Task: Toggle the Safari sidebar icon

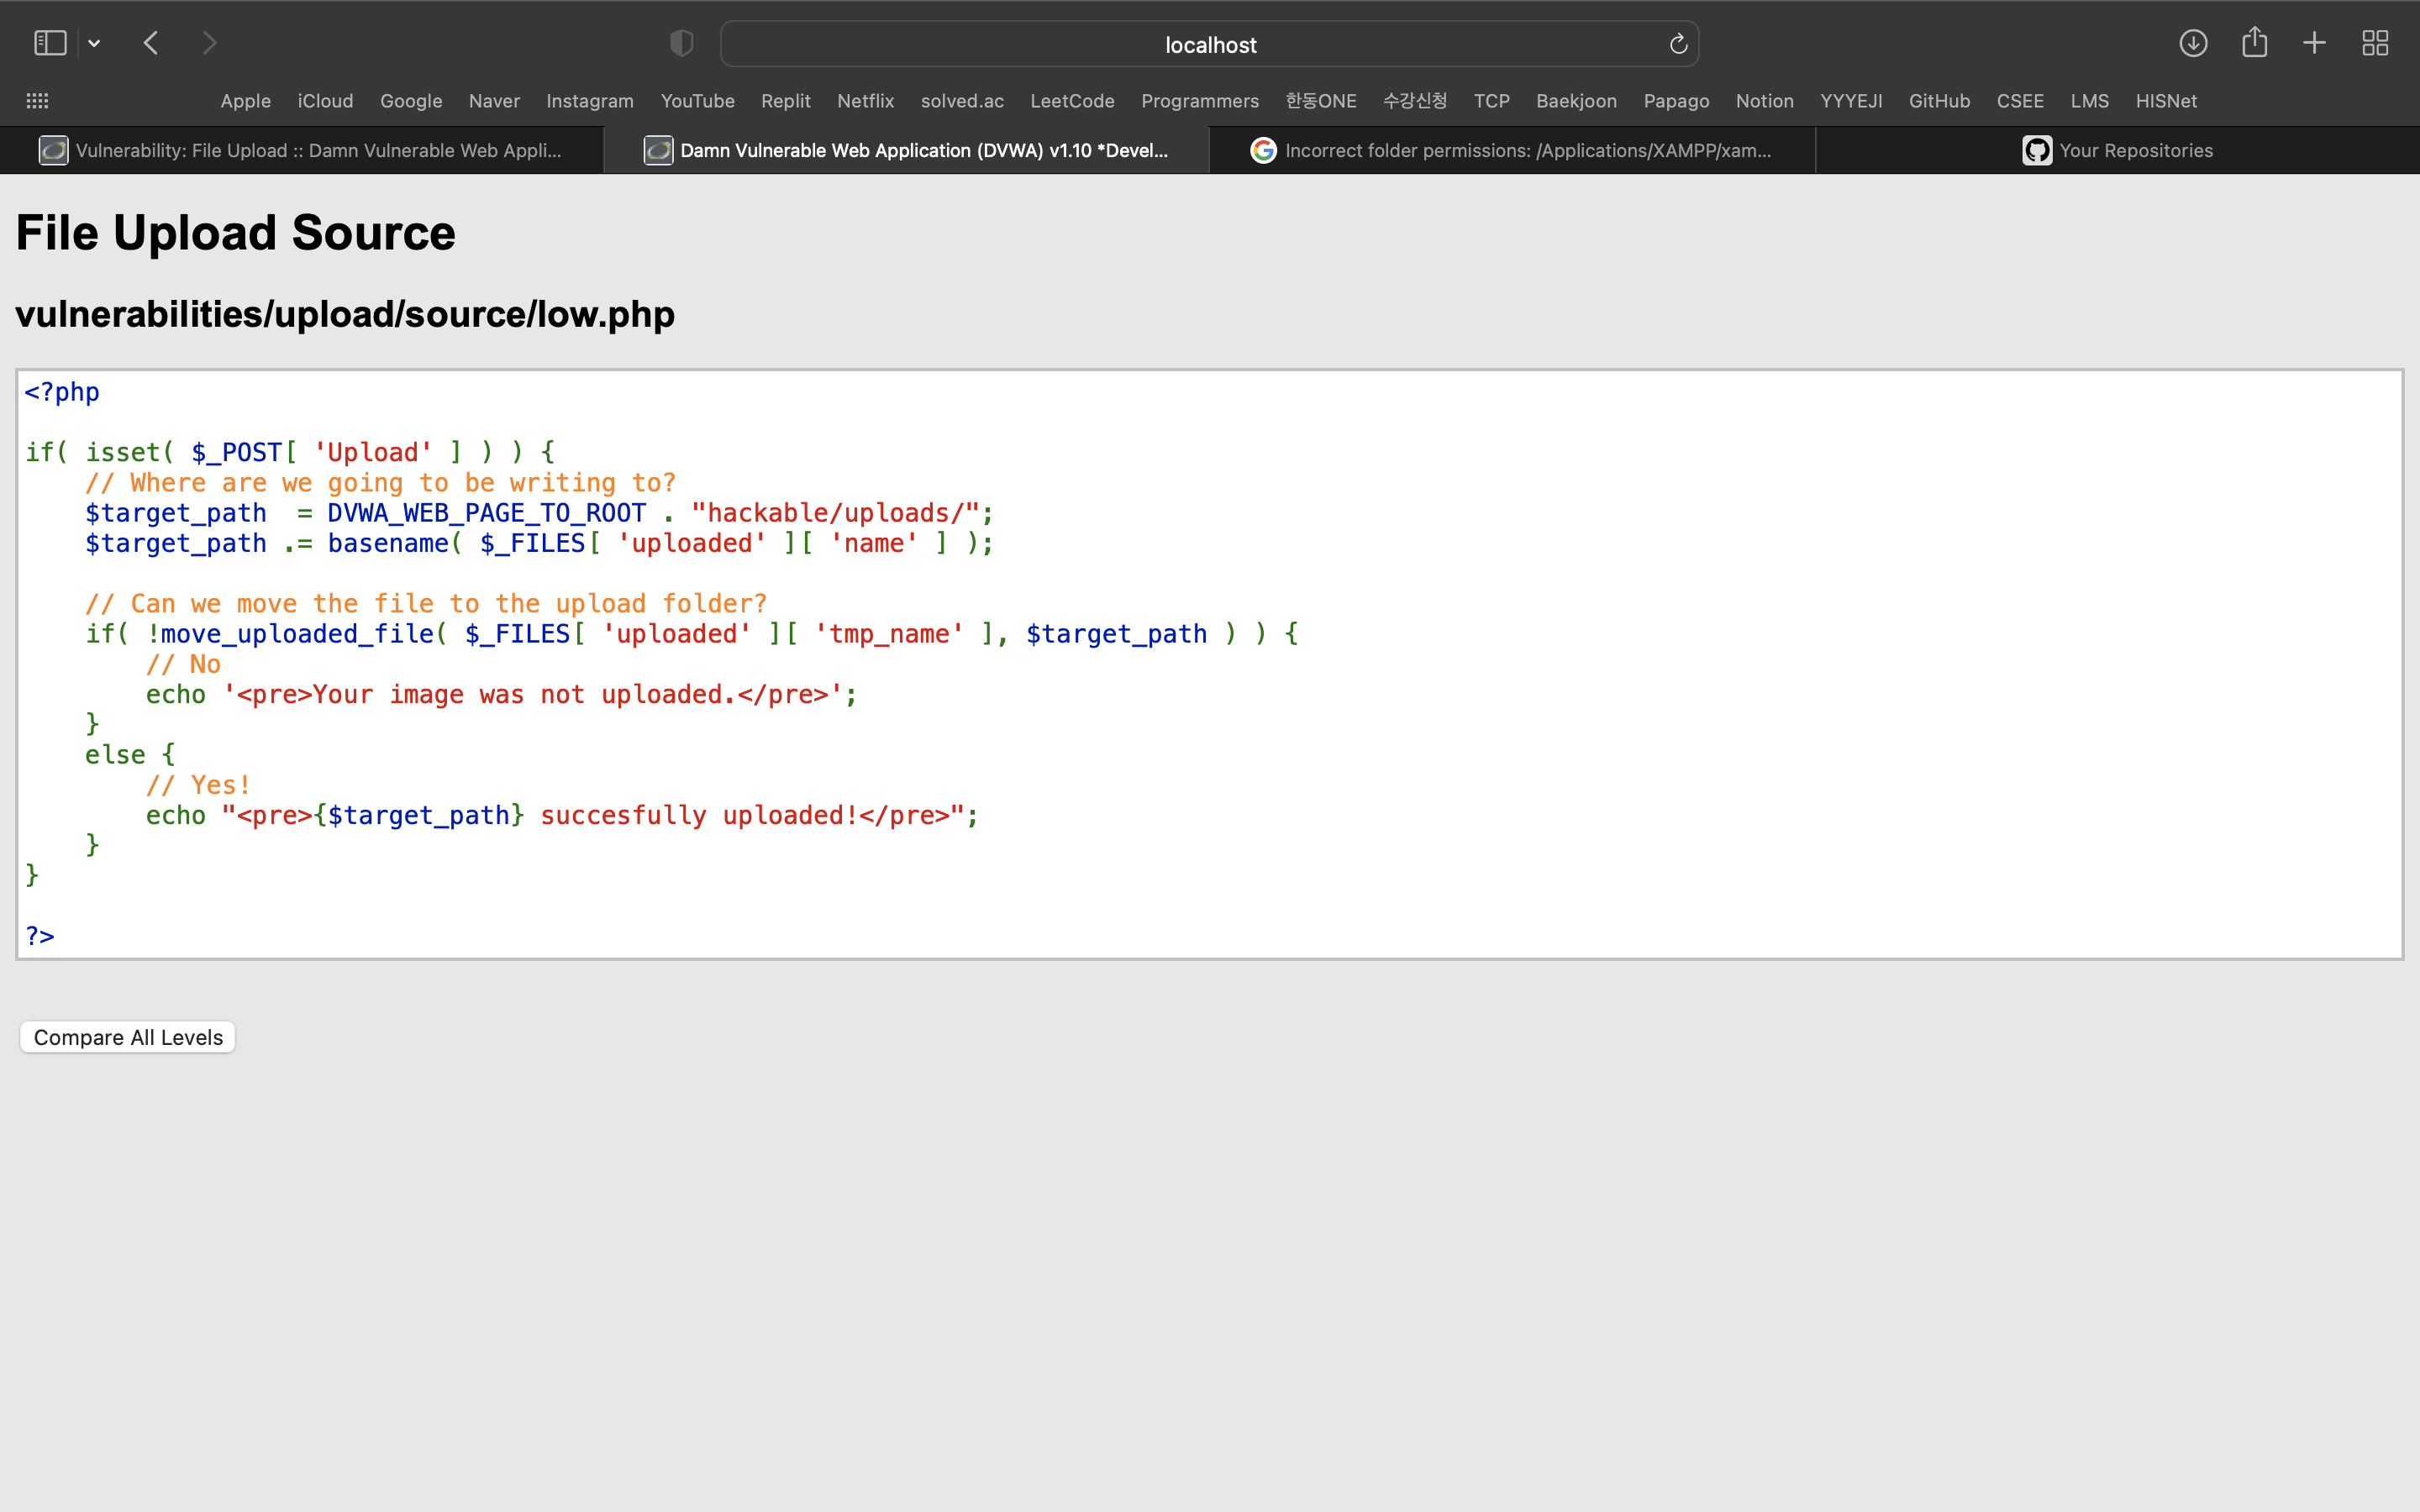Action: (50, 43)
